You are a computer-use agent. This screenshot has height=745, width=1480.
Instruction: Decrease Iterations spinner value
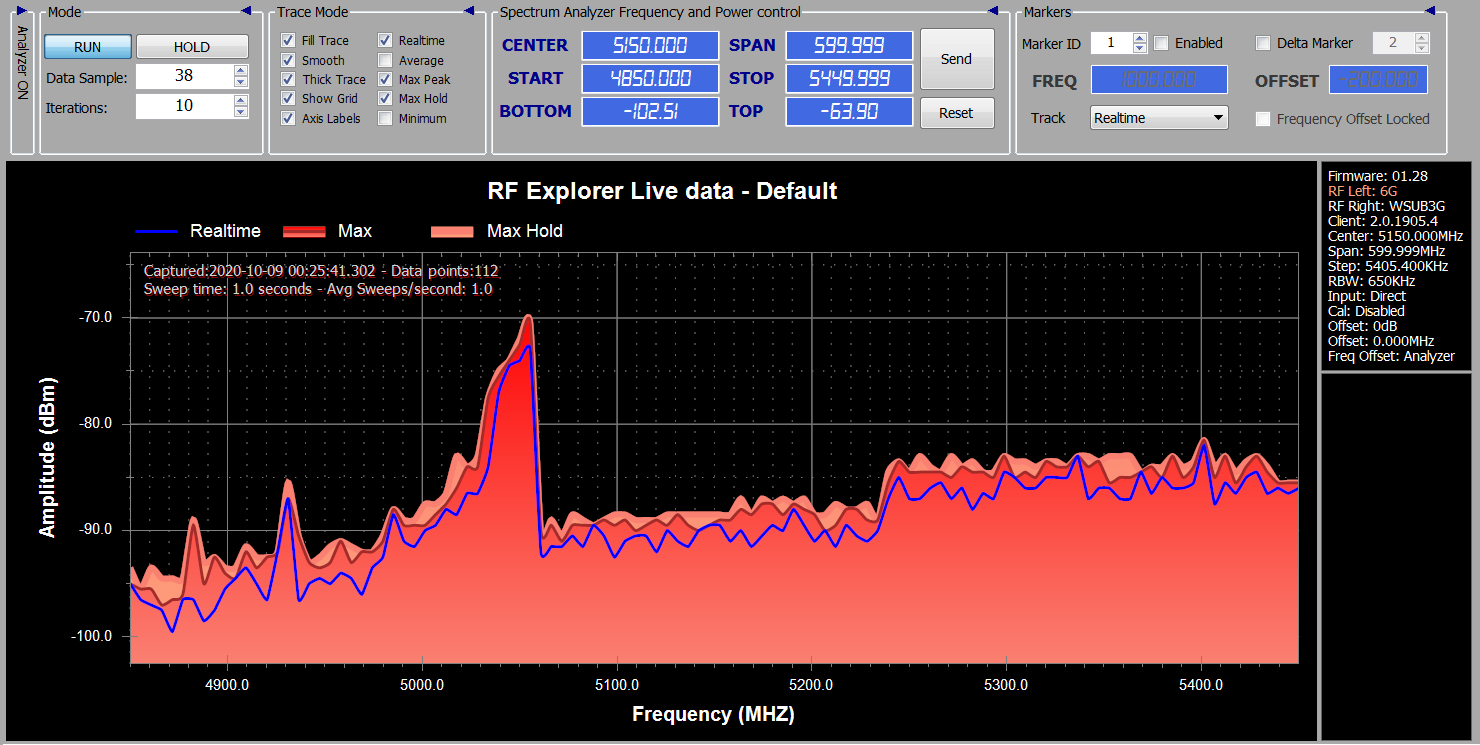pyautogui.click(x=240, y=111)
